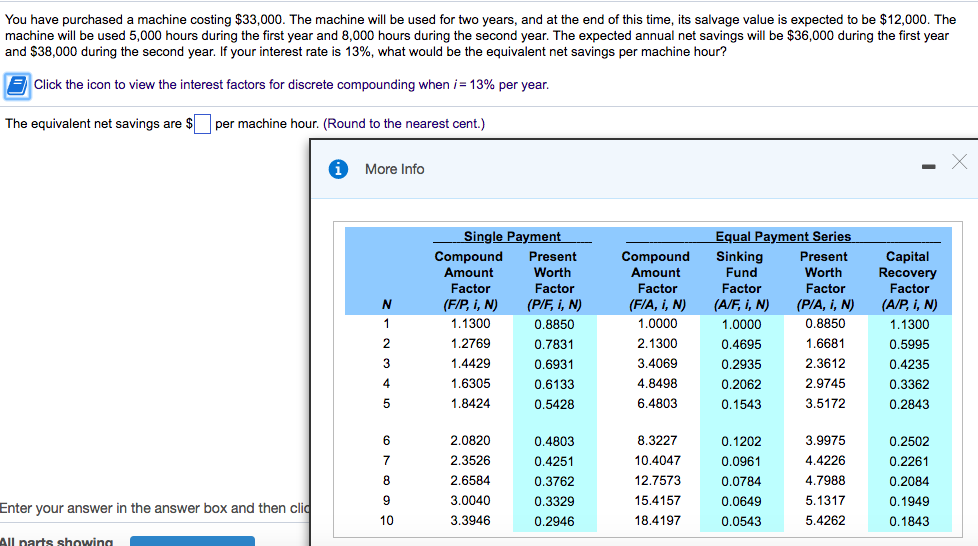Click value 2.3612 in row 3

pyautogui.click(x=825, y=364)
